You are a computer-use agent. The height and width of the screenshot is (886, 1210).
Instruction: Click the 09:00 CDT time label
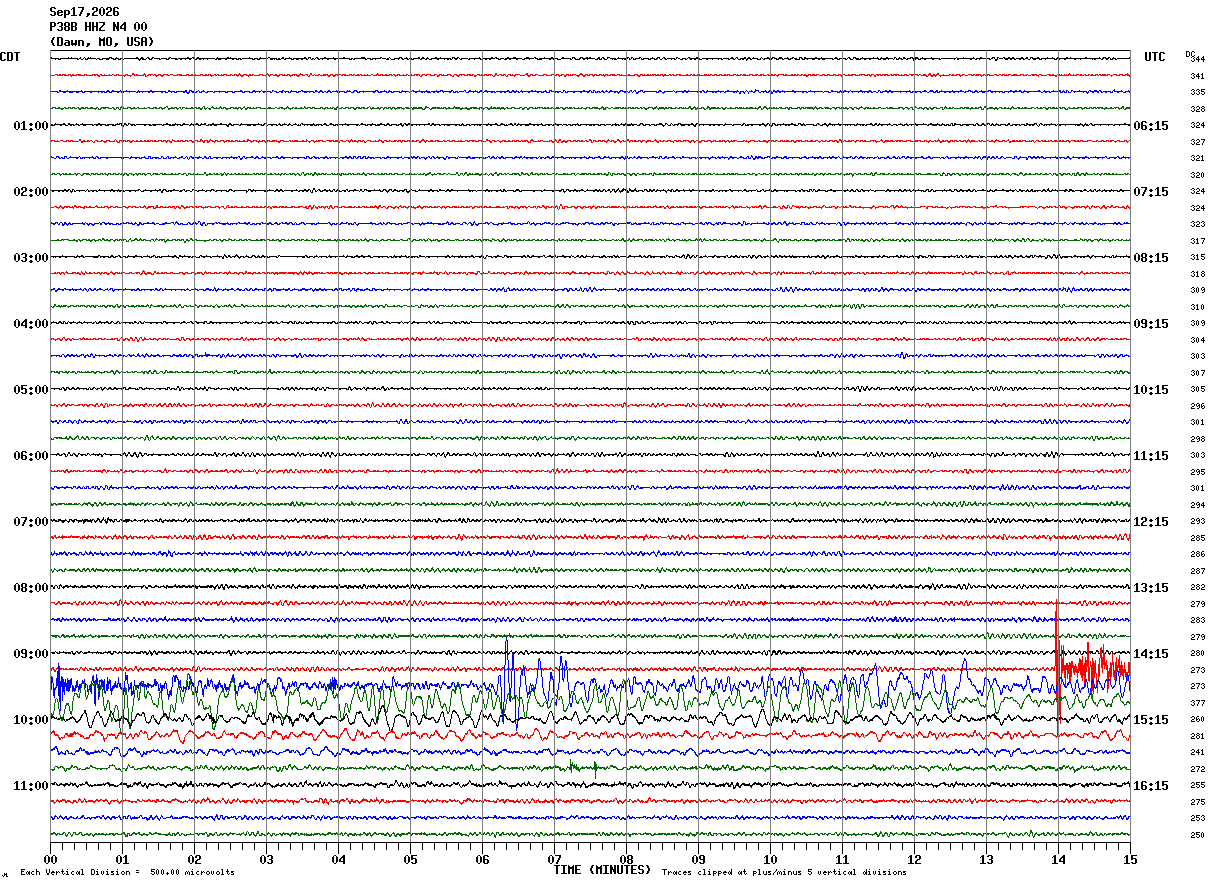tap(30, 654)
